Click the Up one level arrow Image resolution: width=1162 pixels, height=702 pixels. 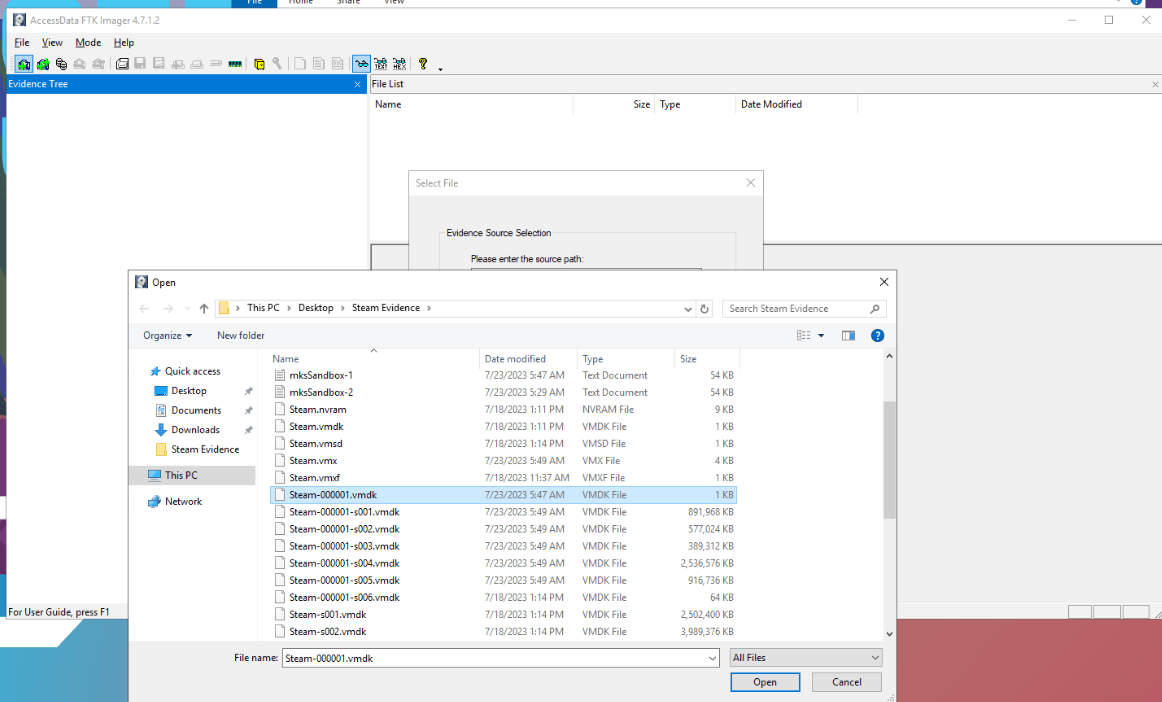(x=204, y=308)
